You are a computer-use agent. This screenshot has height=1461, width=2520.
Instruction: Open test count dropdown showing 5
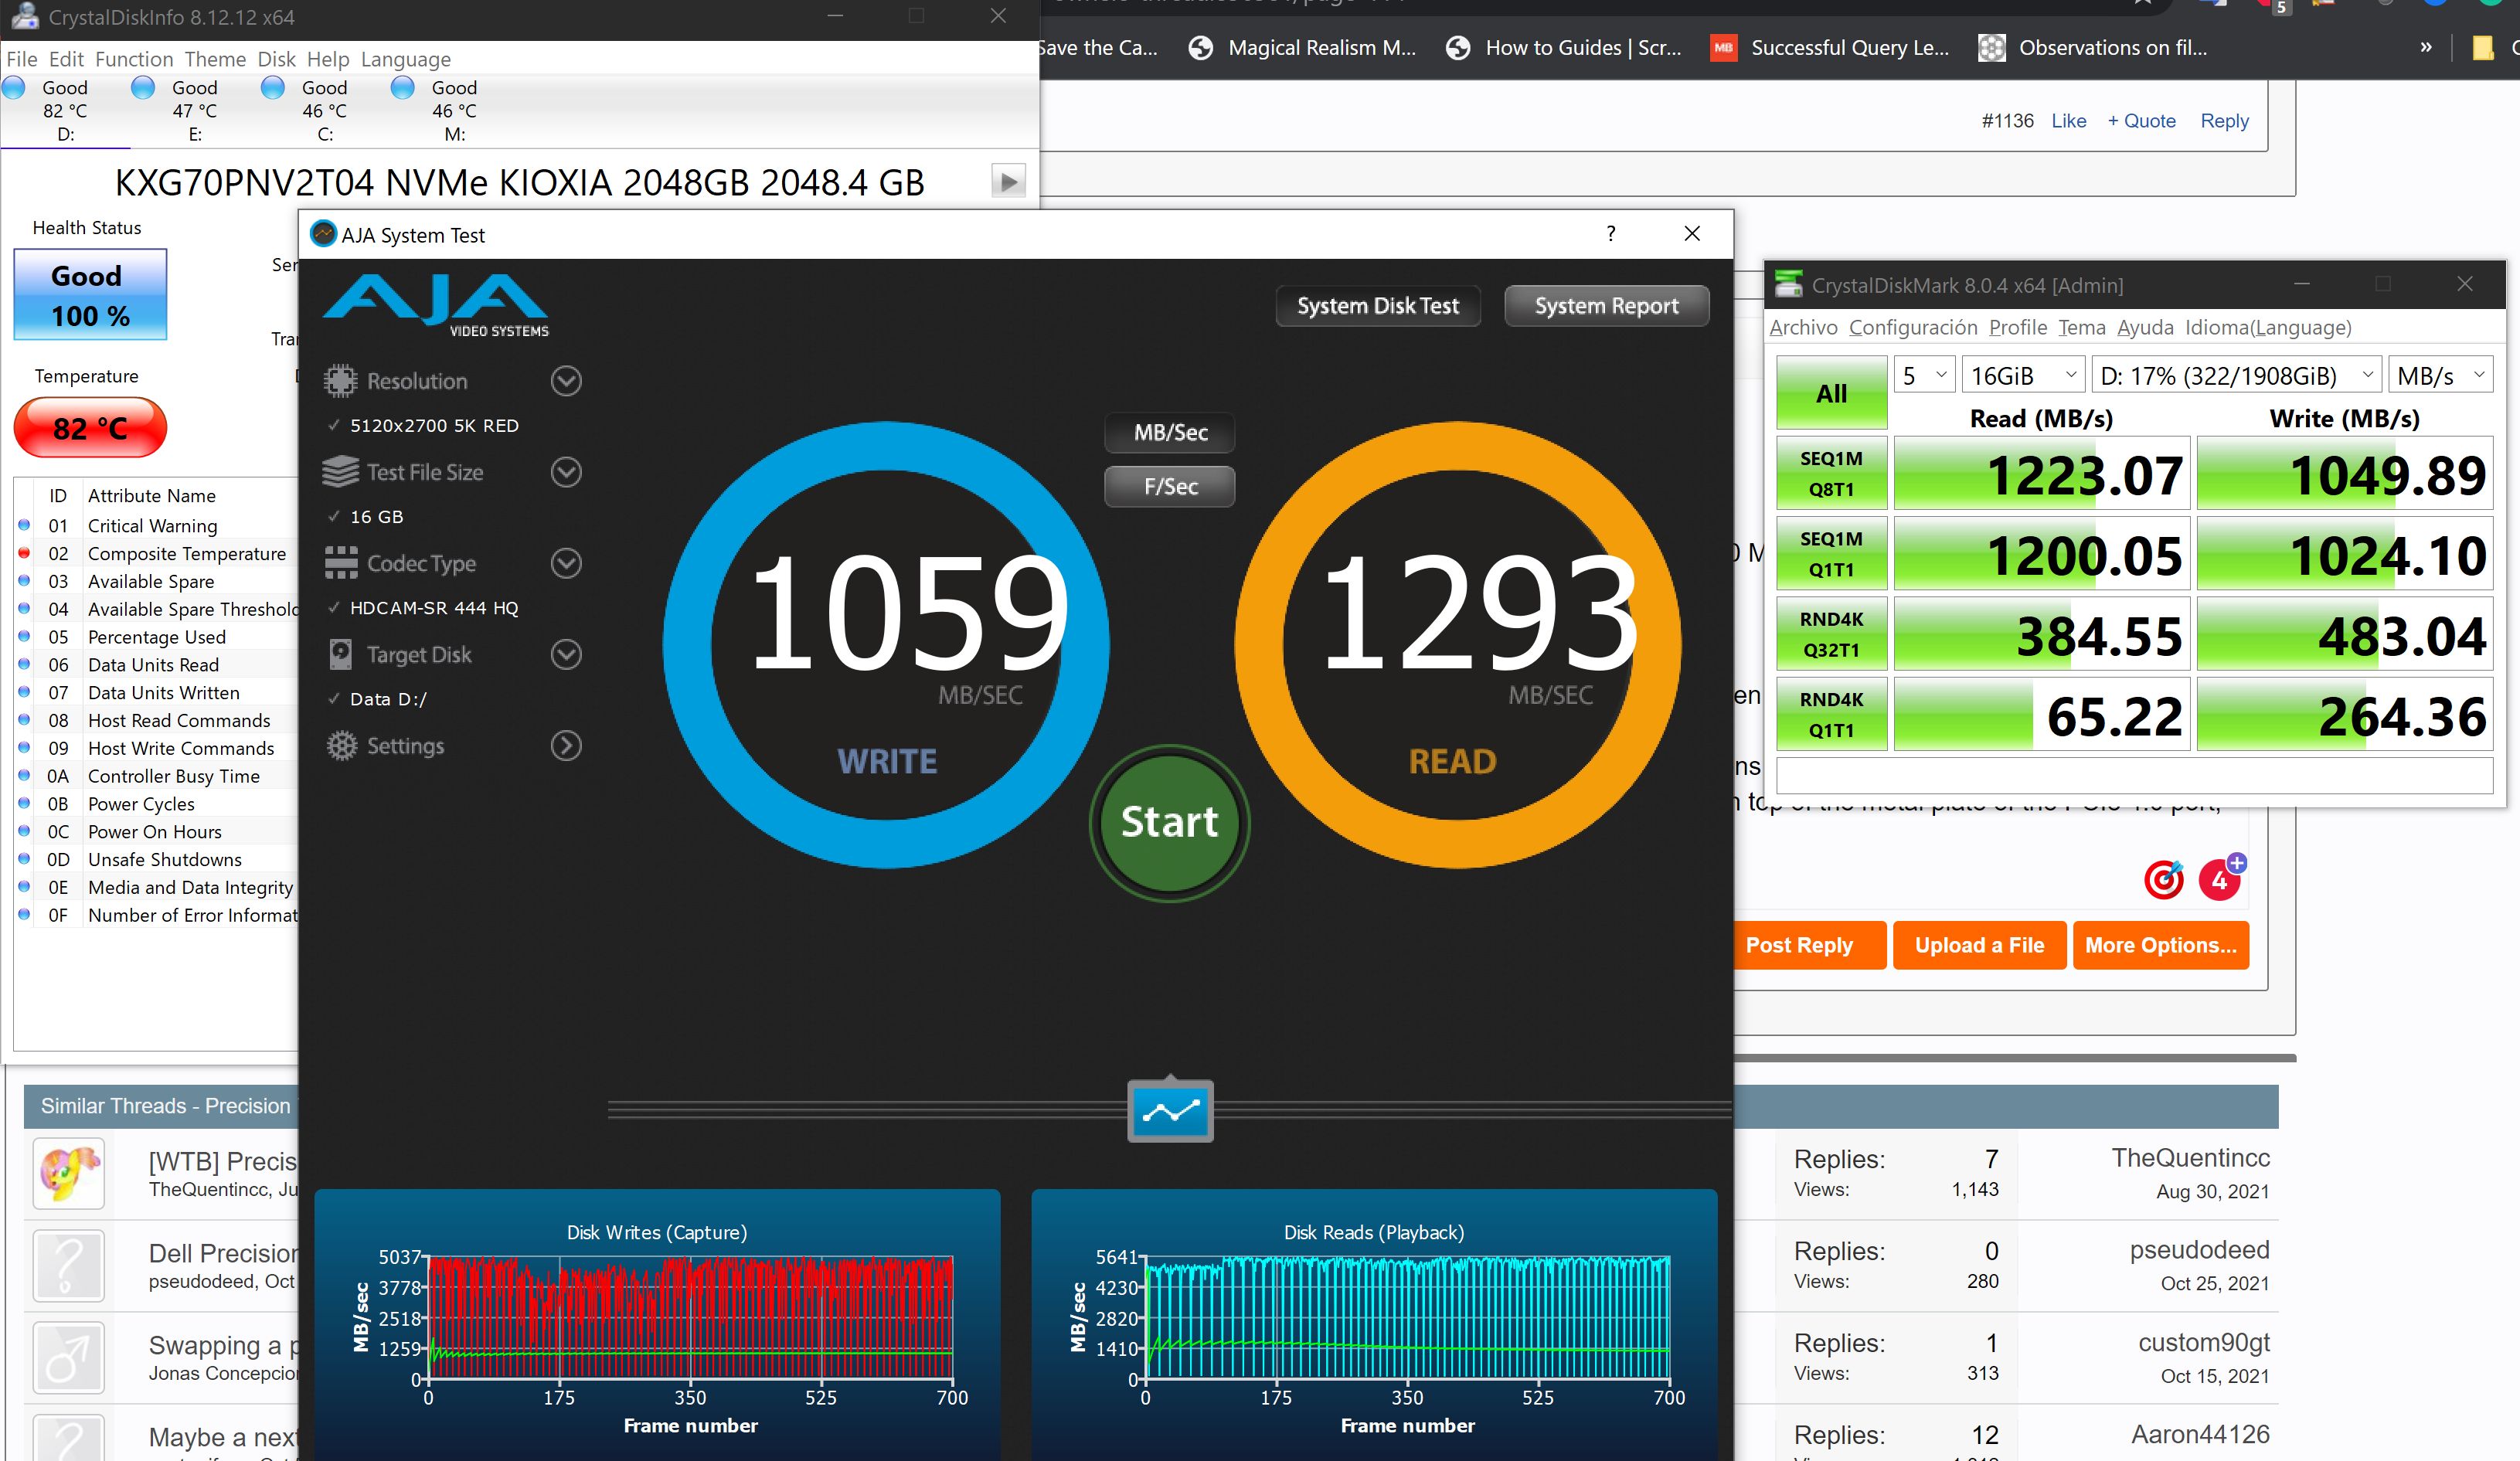1924,376
